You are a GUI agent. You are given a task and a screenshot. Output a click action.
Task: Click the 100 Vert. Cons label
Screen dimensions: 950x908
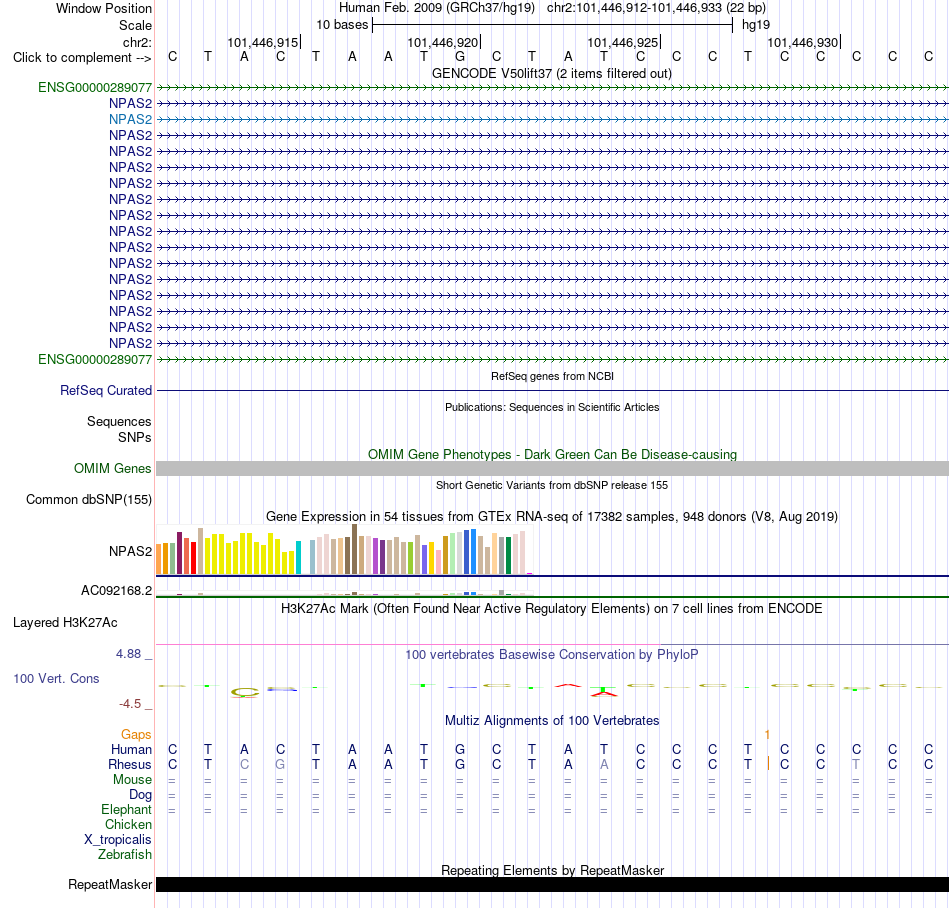(x=56, y=678)
